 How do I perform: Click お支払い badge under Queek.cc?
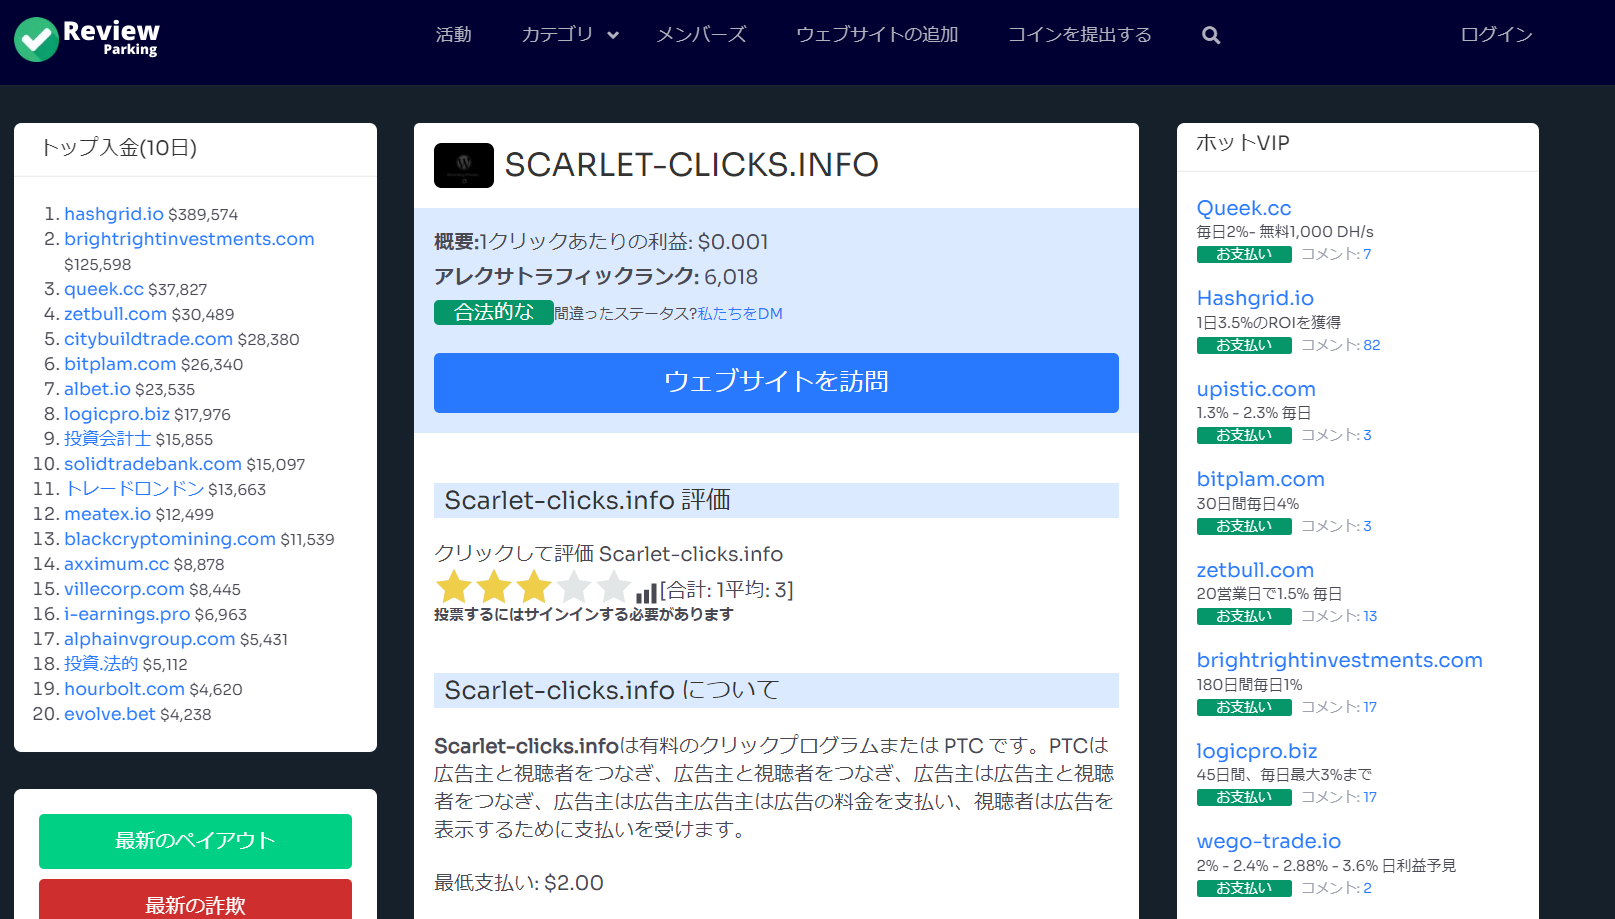(1244, 255)
